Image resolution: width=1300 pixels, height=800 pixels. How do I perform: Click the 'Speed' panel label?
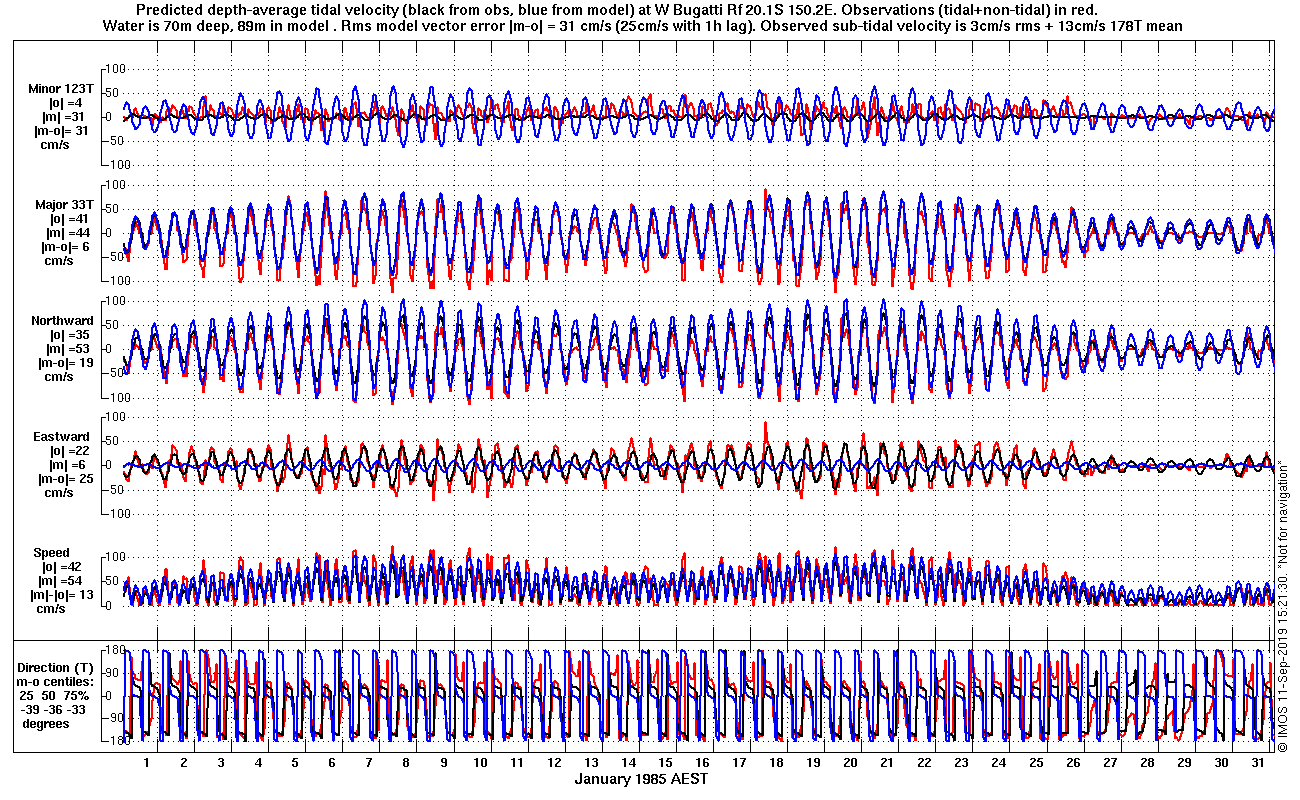coord(52,553)
